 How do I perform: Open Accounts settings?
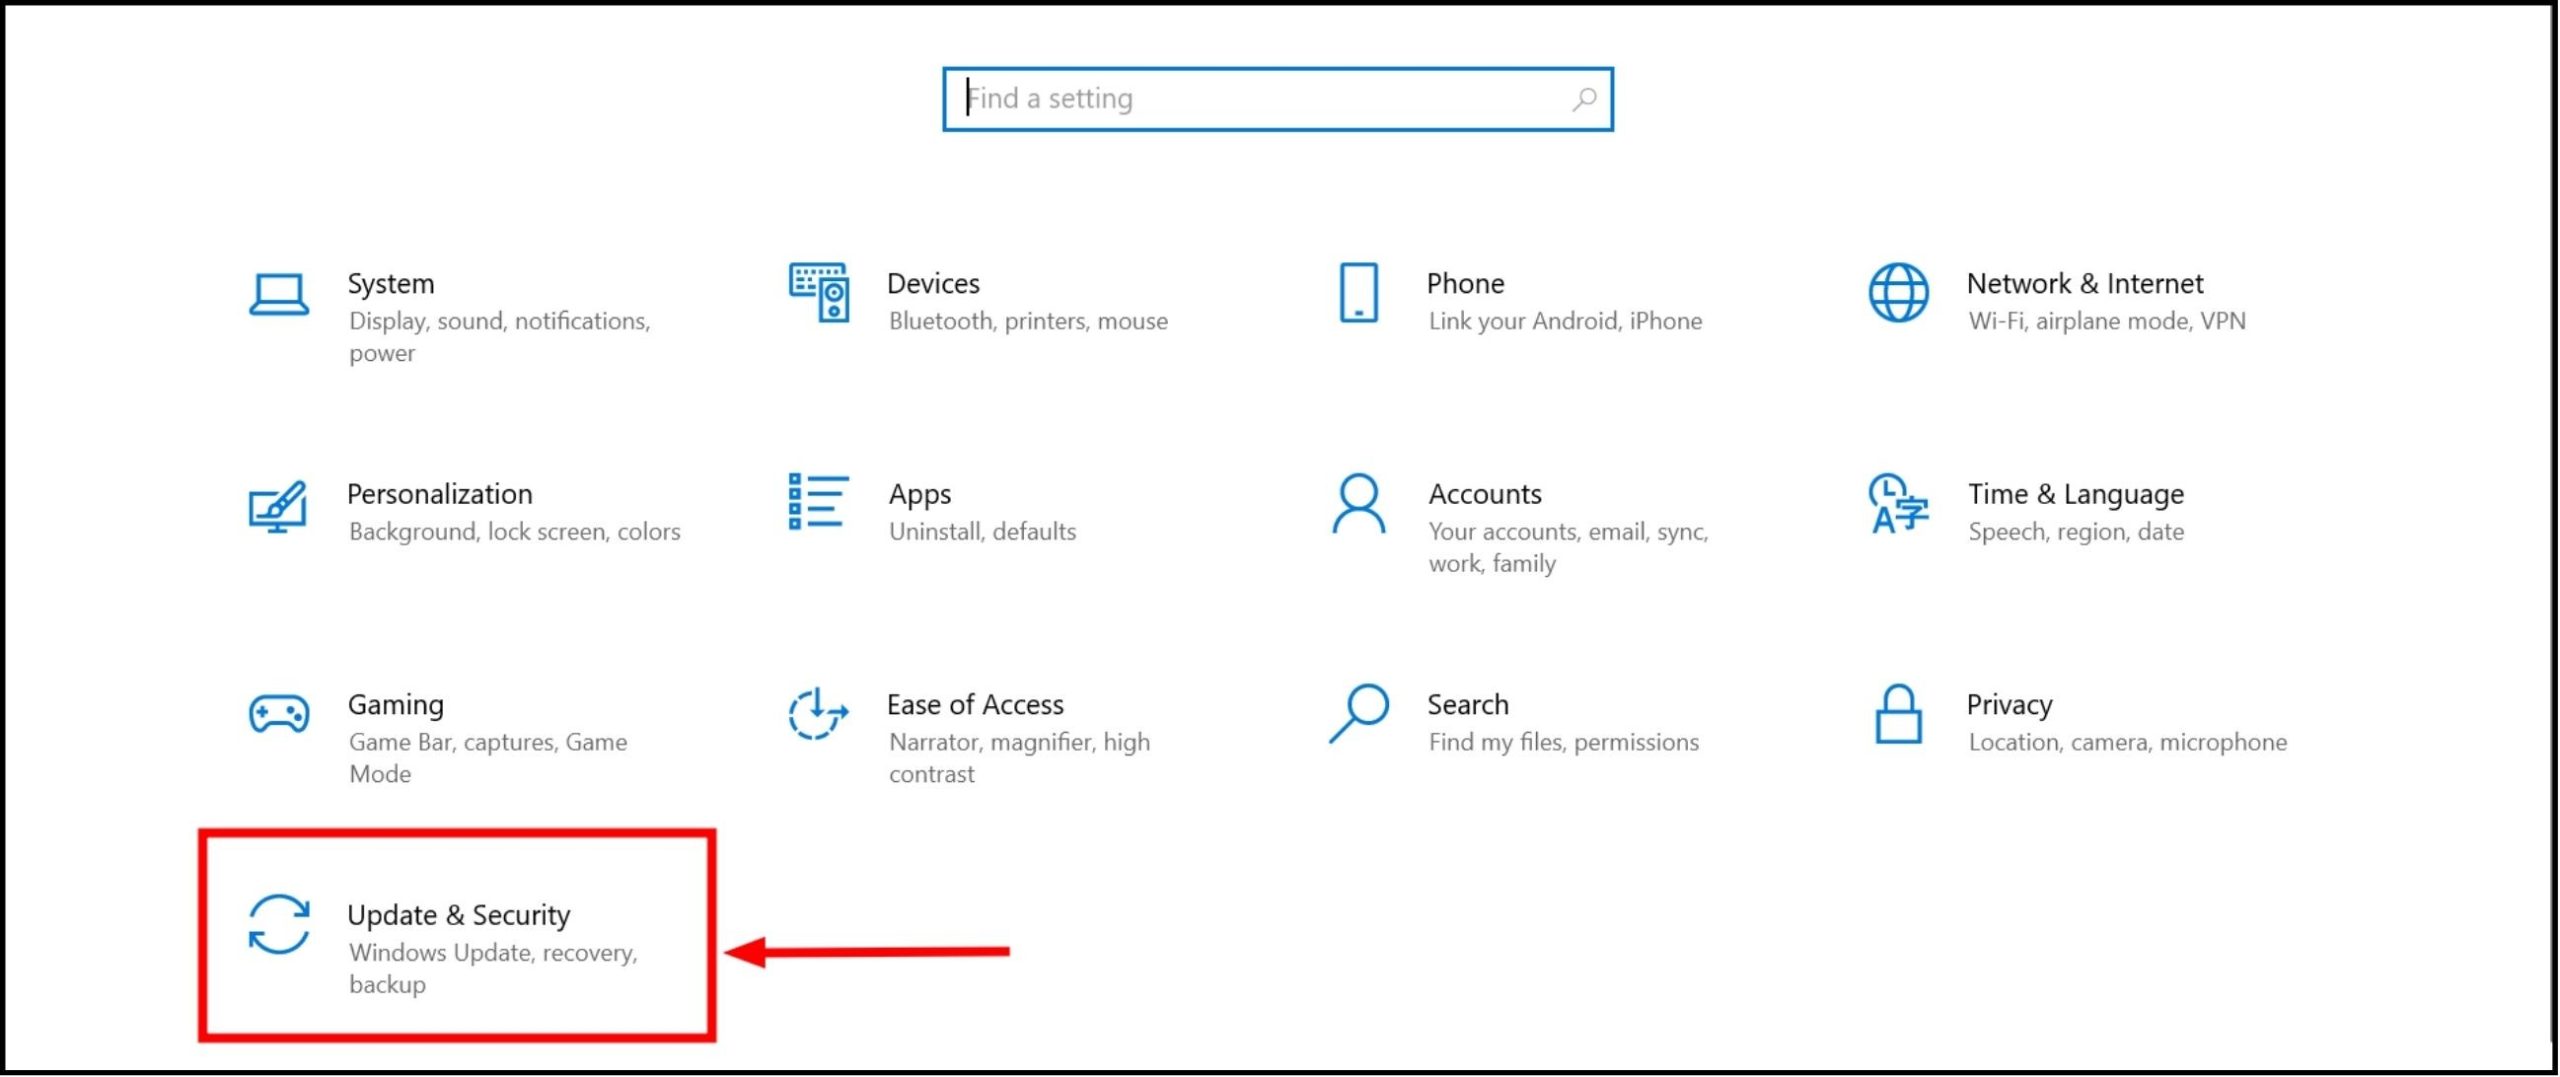pyautogui.click(x=1484, y=493)
